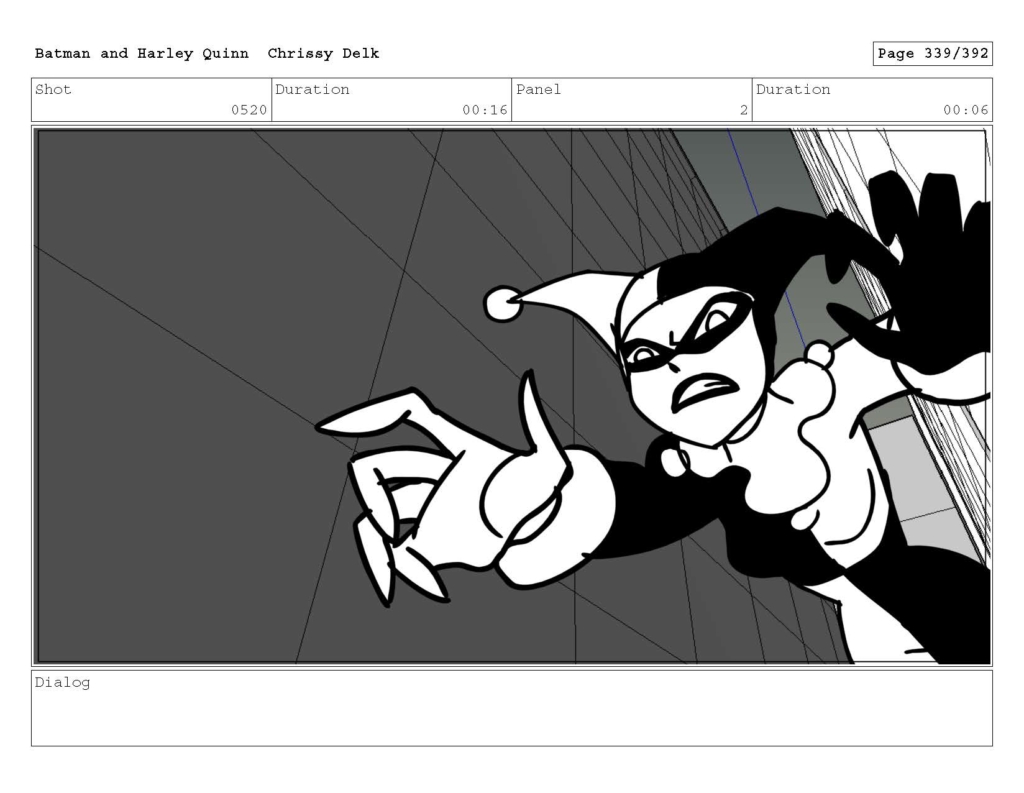Click the storyboard panel drawing

(x=512, y=396)
